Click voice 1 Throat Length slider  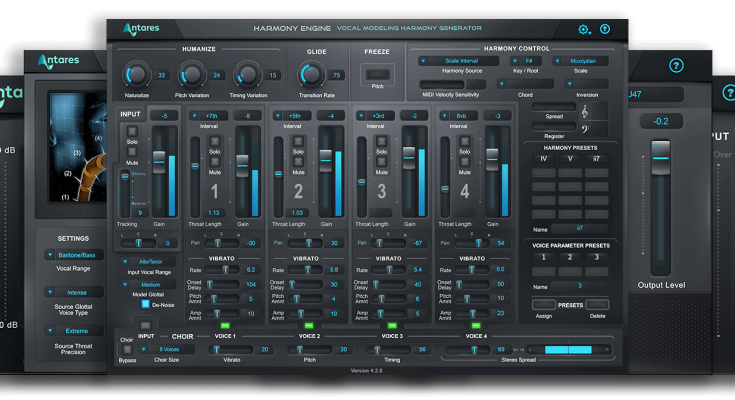point(195,177)
